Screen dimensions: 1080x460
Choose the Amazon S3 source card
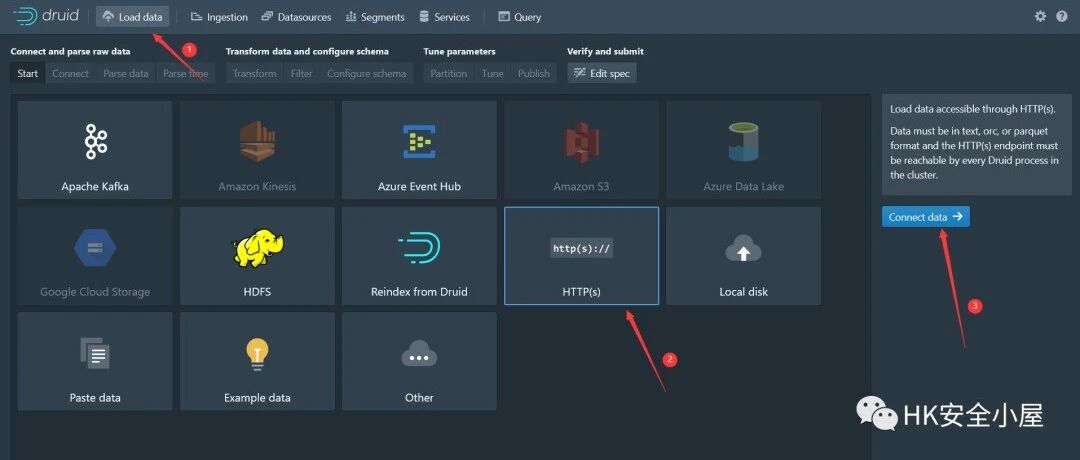coord(581,150)
